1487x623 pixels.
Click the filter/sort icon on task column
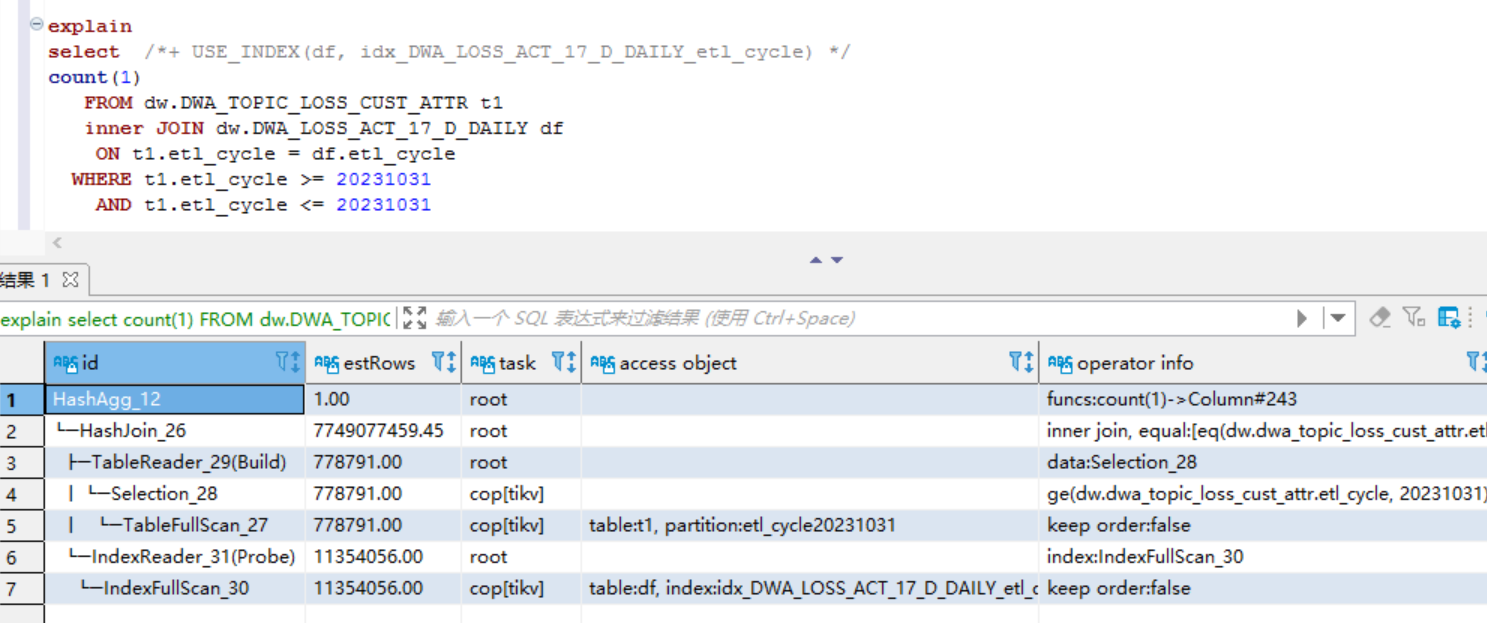click(x=564, y=363)
